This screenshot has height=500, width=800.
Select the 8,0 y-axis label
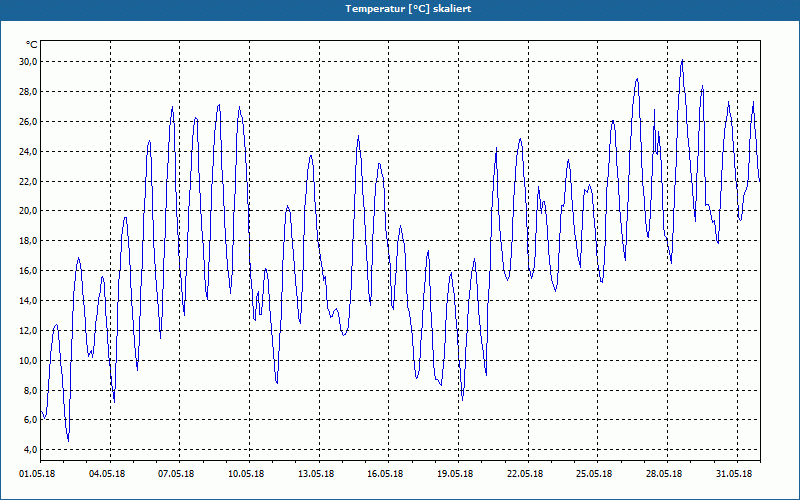click(x=30, y=391)
